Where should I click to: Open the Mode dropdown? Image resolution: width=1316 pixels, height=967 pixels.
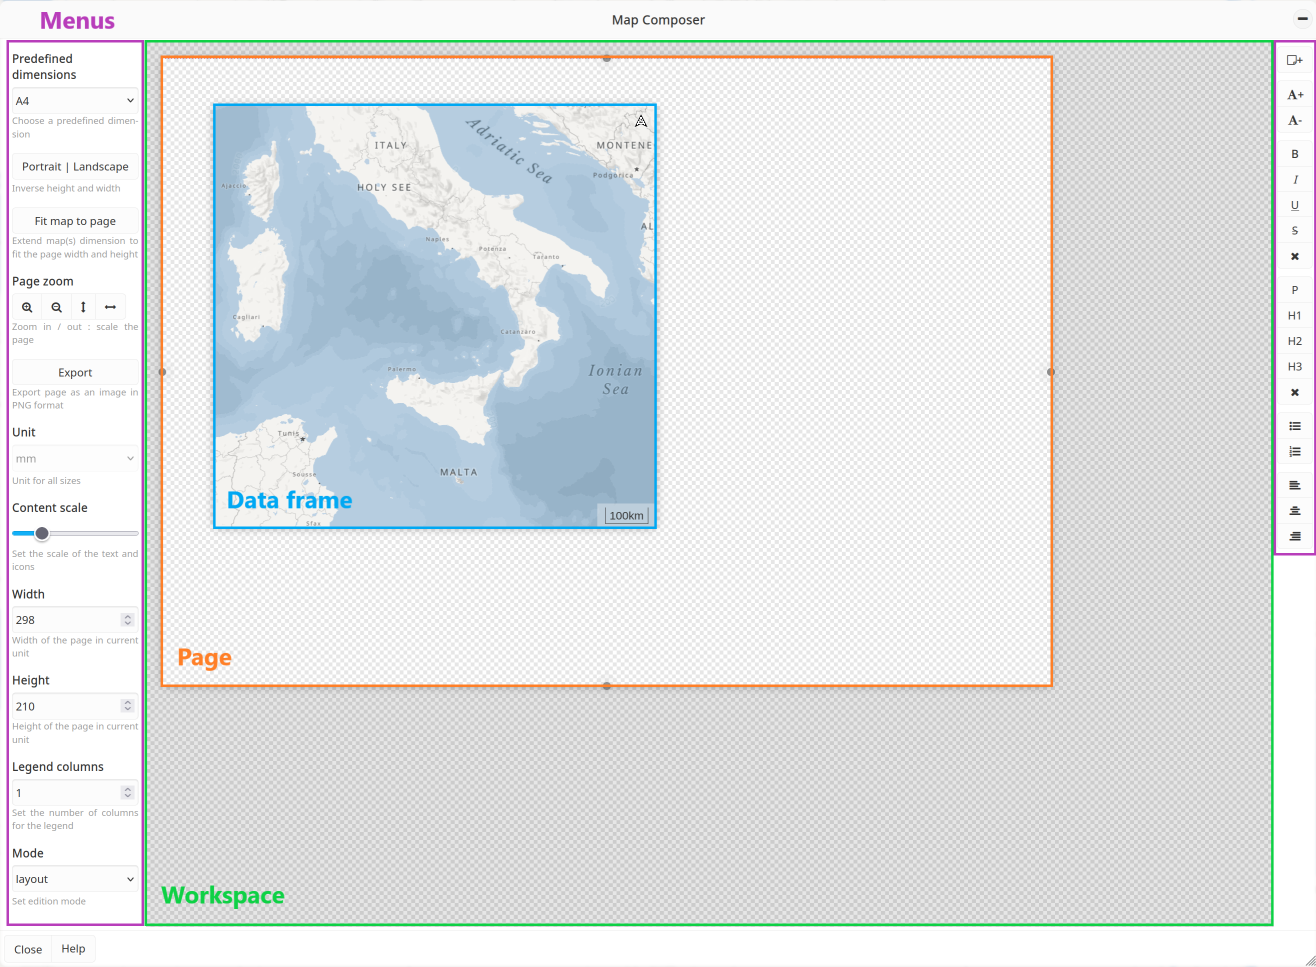(75, 878)
